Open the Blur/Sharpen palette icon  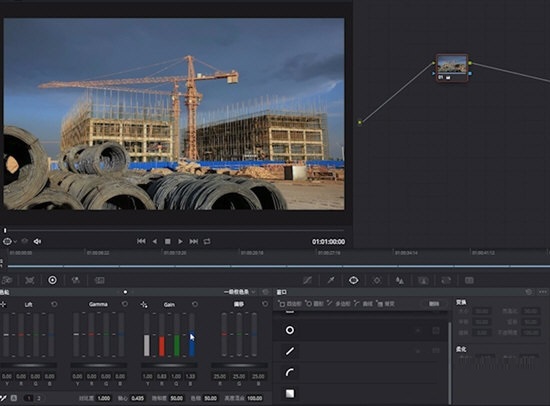[400, 280]
